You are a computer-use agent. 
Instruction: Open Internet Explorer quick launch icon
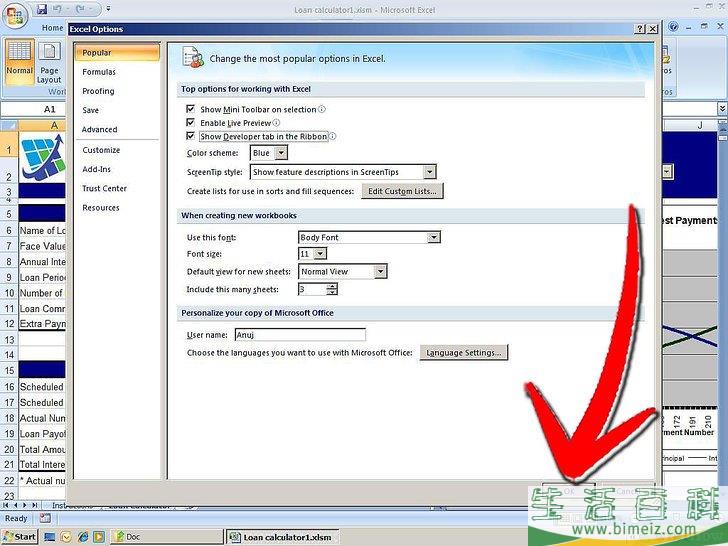pos(83,537)
